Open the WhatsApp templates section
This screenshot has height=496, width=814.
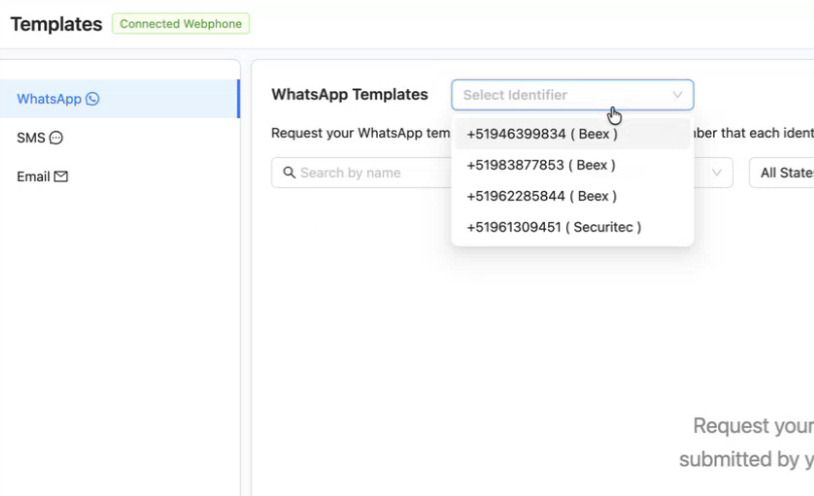pyautogui.click(x=49, y=99)
